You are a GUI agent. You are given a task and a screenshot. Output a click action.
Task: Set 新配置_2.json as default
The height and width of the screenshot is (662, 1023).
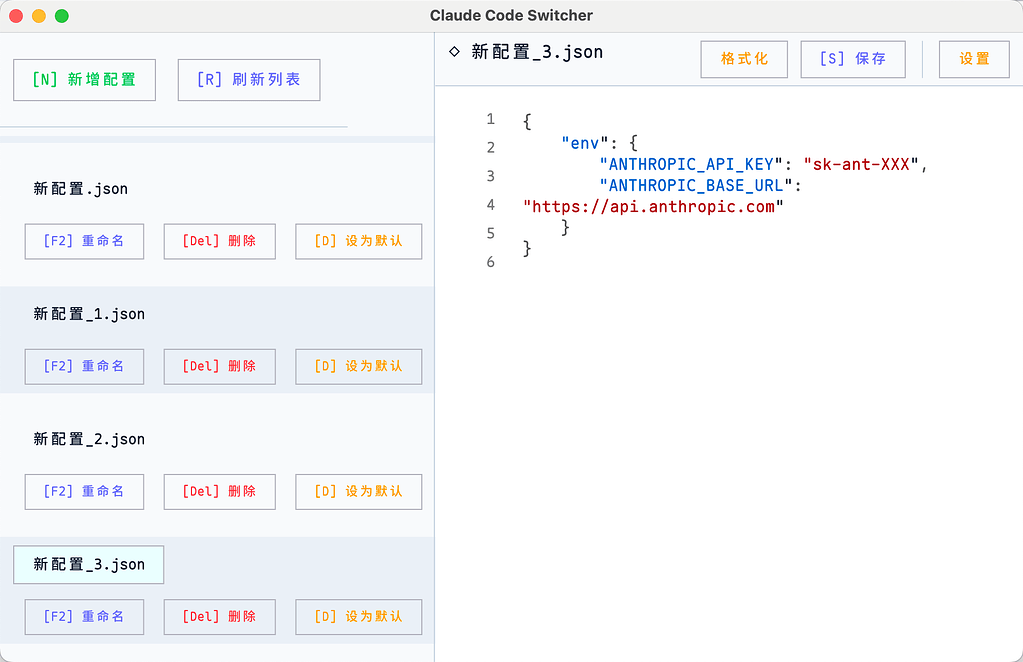(x=358, y=492)
